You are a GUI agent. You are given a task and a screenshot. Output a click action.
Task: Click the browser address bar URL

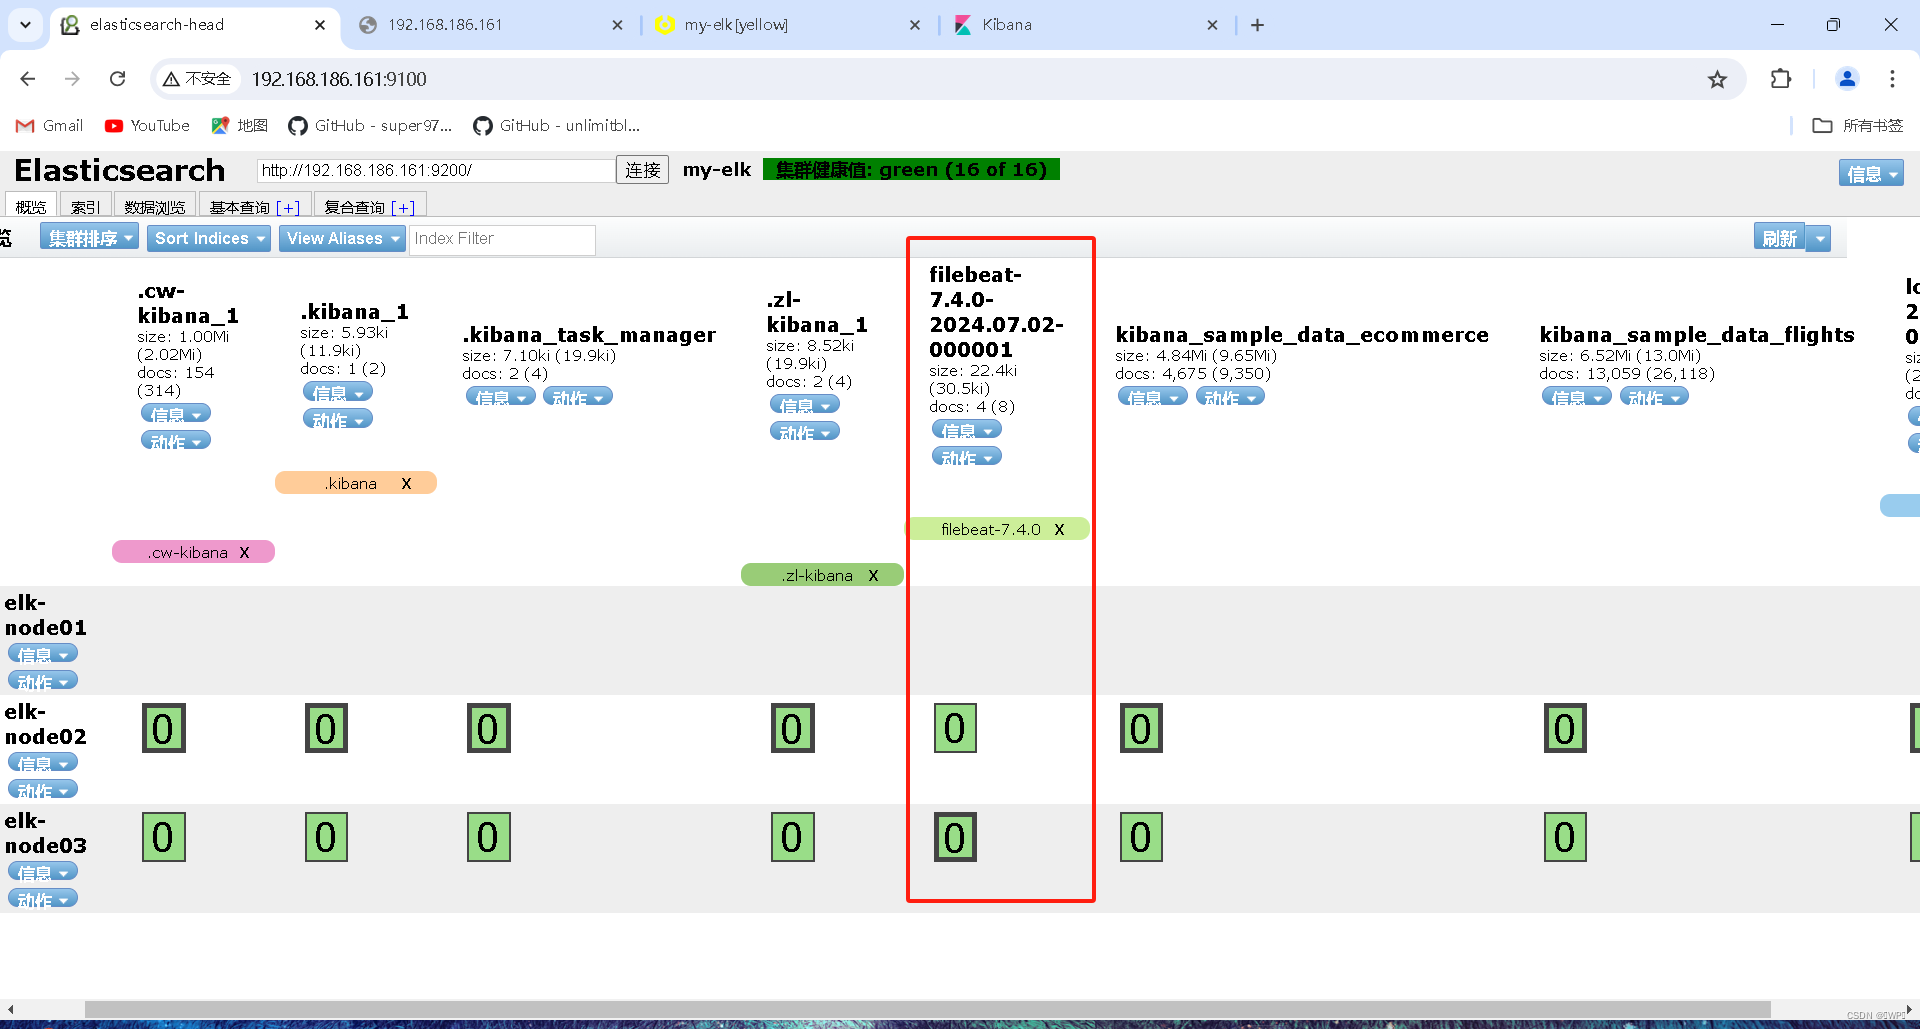pos(339,79)
